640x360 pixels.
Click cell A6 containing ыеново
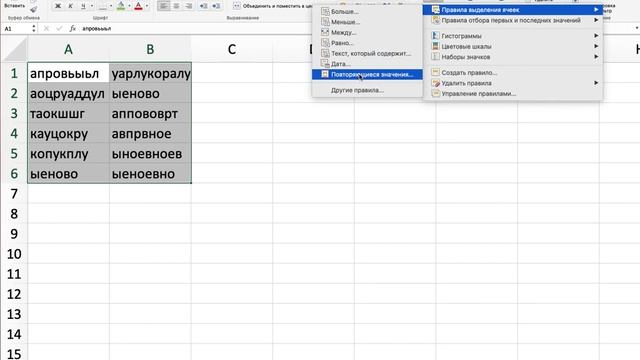click(68, 173)
